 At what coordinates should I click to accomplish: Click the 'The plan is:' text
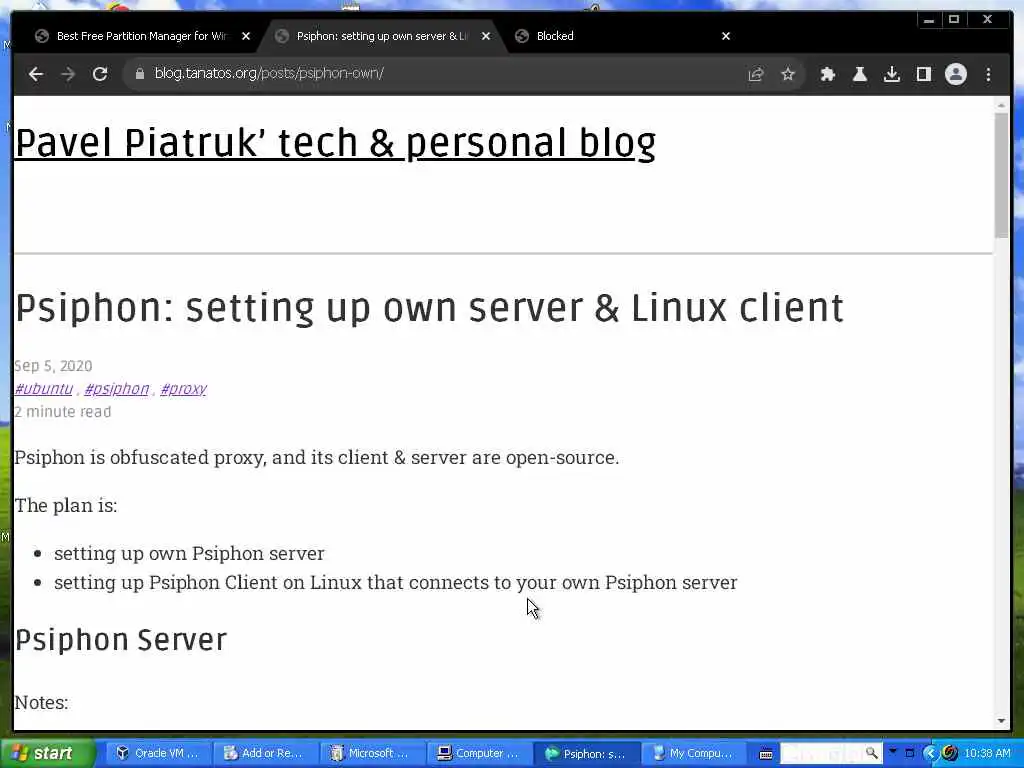point(65,505)
